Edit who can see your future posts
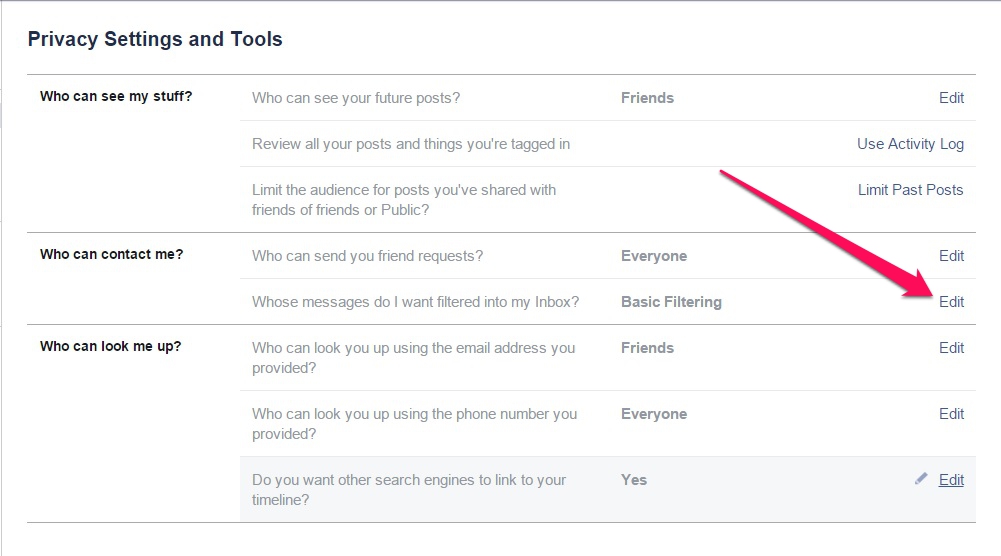The height and width of the screenshot is (556, 1001). click(951, 98)
